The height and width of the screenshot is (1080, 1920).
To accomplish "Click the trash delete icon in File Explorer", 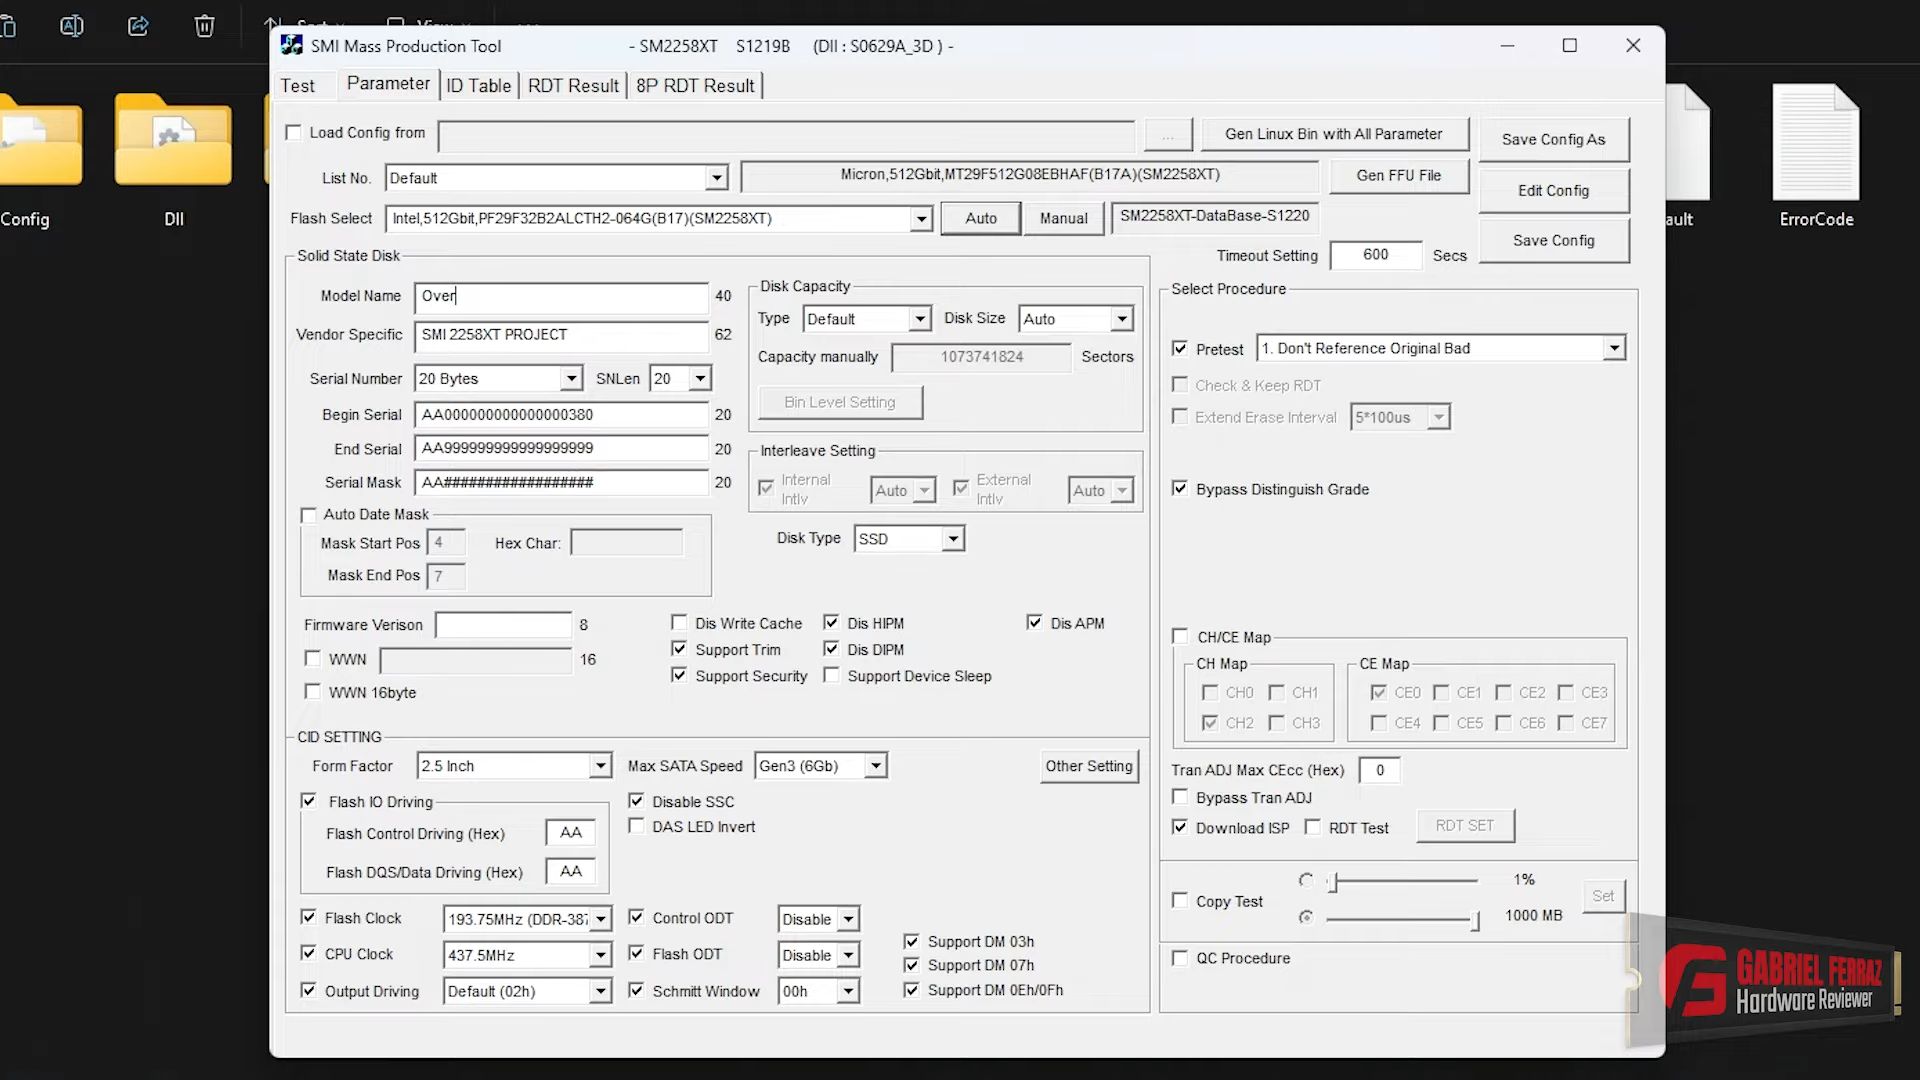I will click(x=204, y=26).
